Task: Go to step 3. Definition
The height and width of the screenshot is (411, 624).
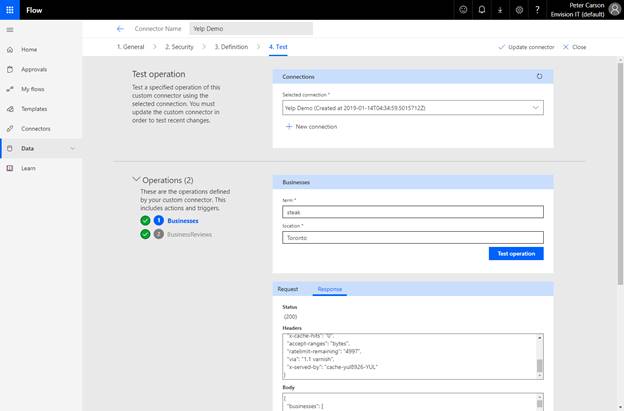Action: tap(231, 47)
